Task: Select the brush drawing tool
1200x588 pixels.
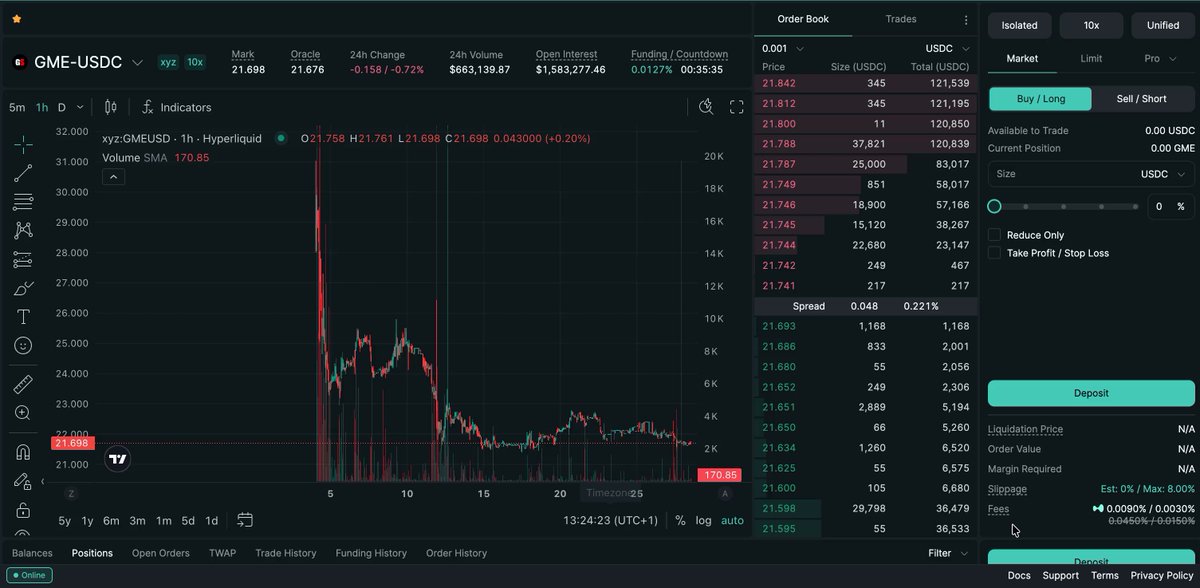Action: (x=23, y=288)
